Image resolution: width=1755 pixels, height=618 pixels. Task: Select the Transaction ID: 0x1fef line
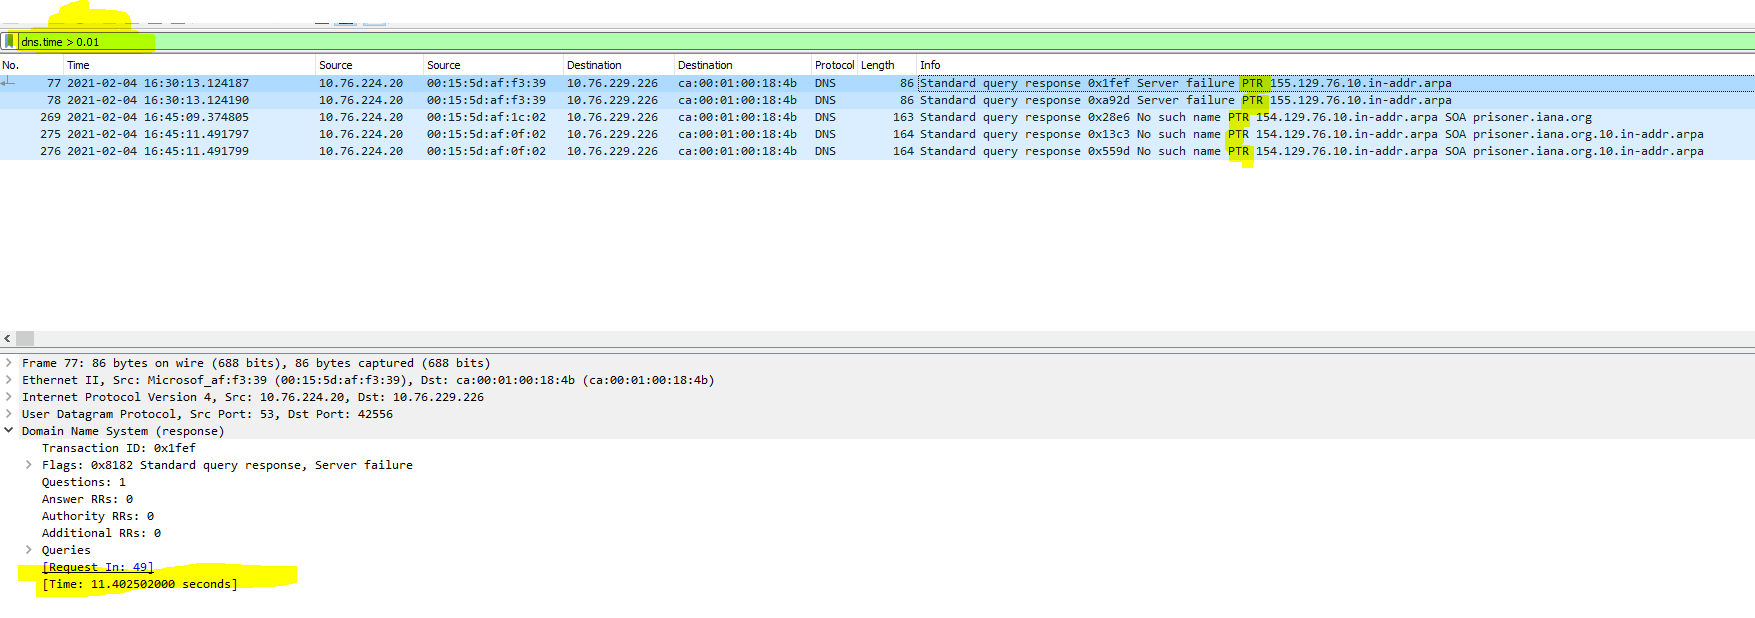click(x=119, y=448)
